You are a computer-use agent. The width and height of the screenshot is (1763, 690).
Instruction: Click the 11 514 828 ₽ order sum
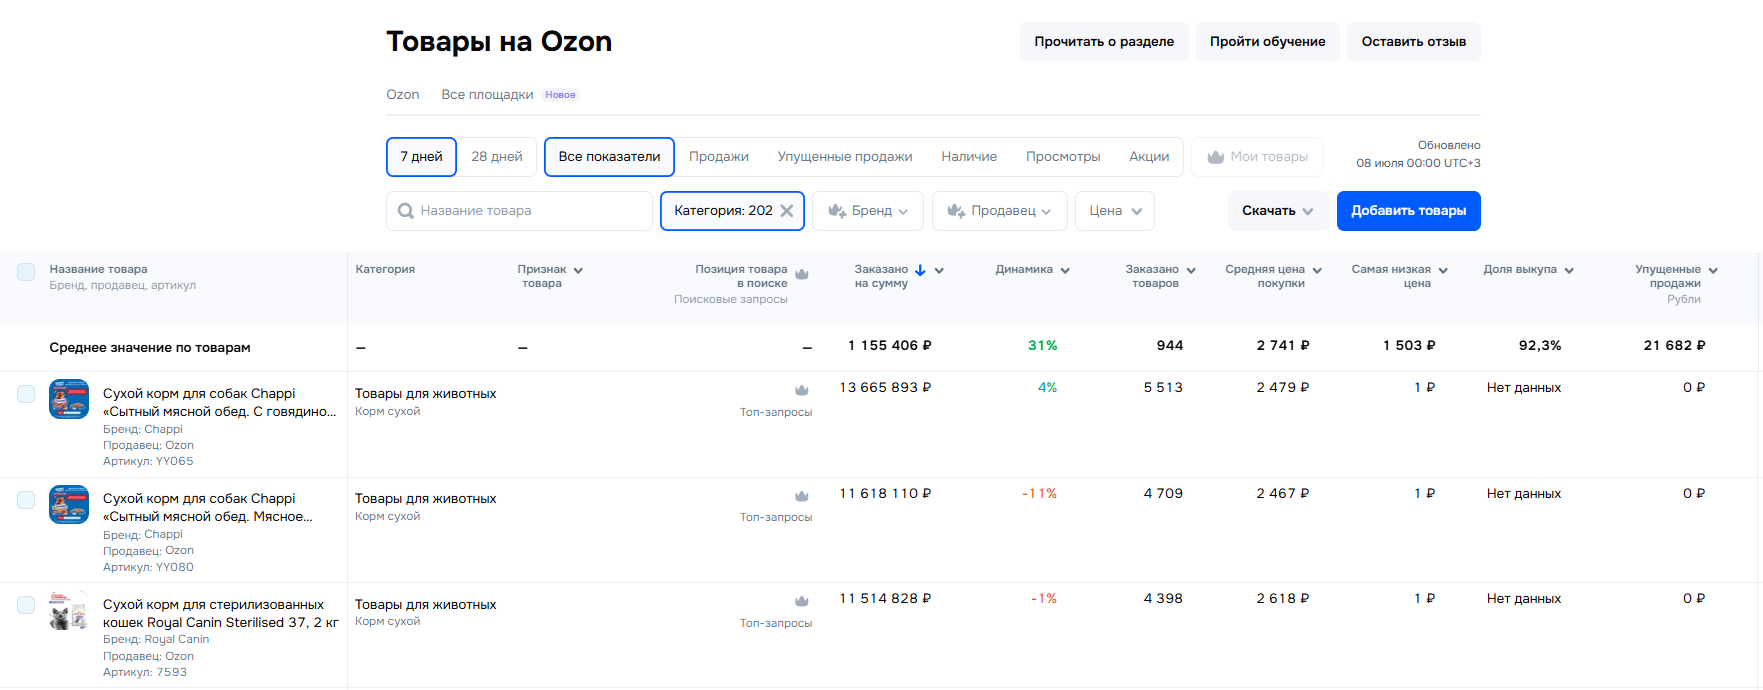coord(885,599)
